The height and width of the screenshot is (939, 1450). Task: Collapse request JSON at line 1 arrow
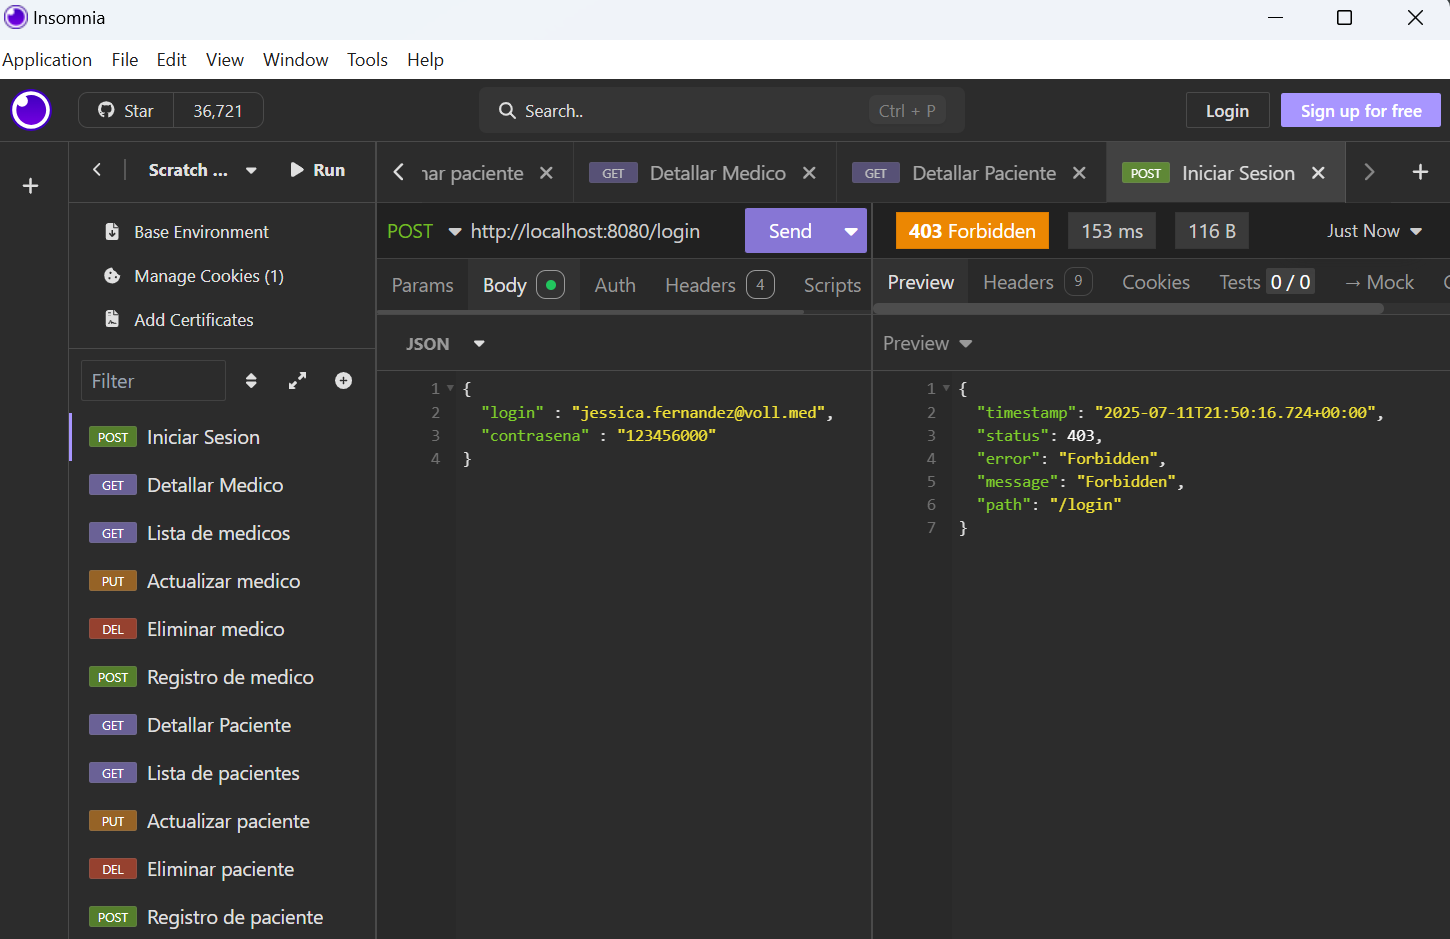tap(450, 388)
